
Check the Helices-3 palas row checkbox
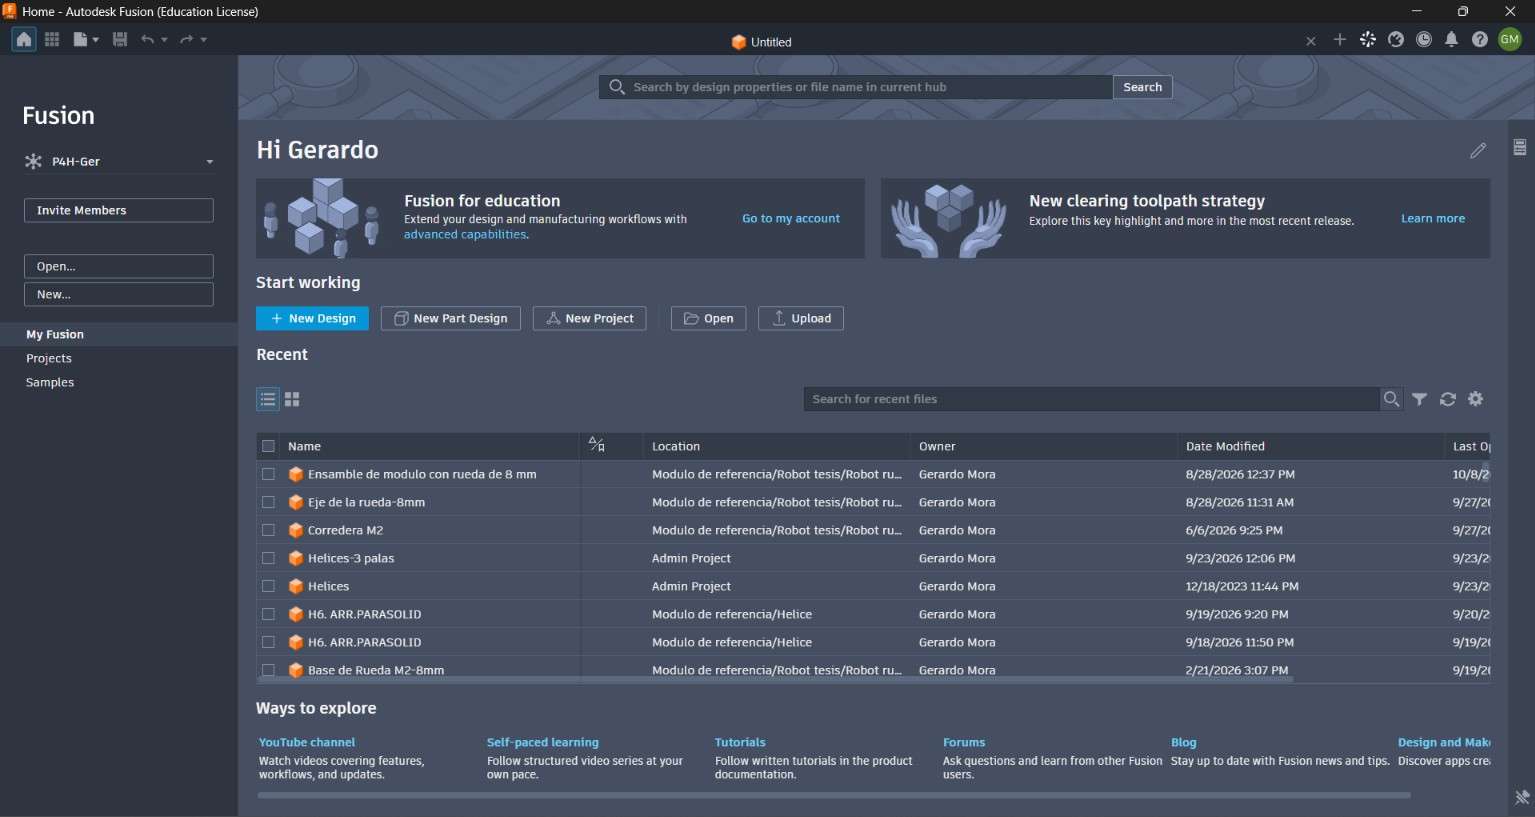tap(268, 558)
